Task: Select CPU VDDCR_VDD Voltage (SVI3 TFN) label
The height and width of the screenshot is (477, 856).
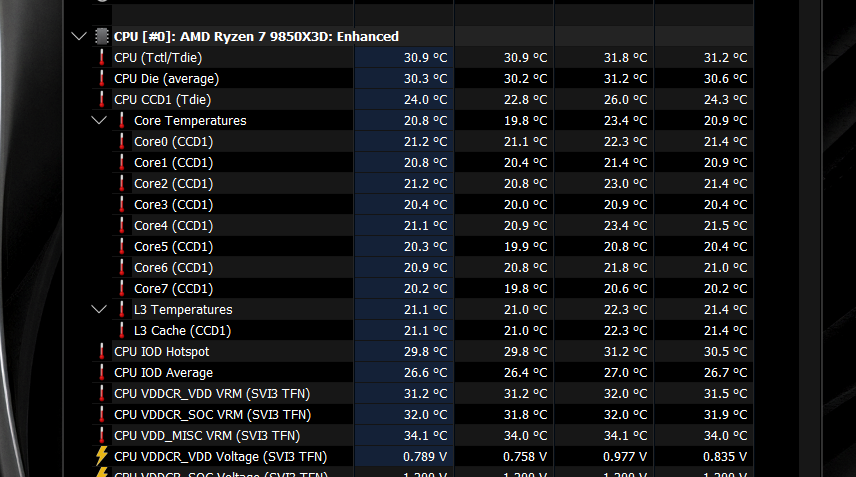Action: click(221, 457)
